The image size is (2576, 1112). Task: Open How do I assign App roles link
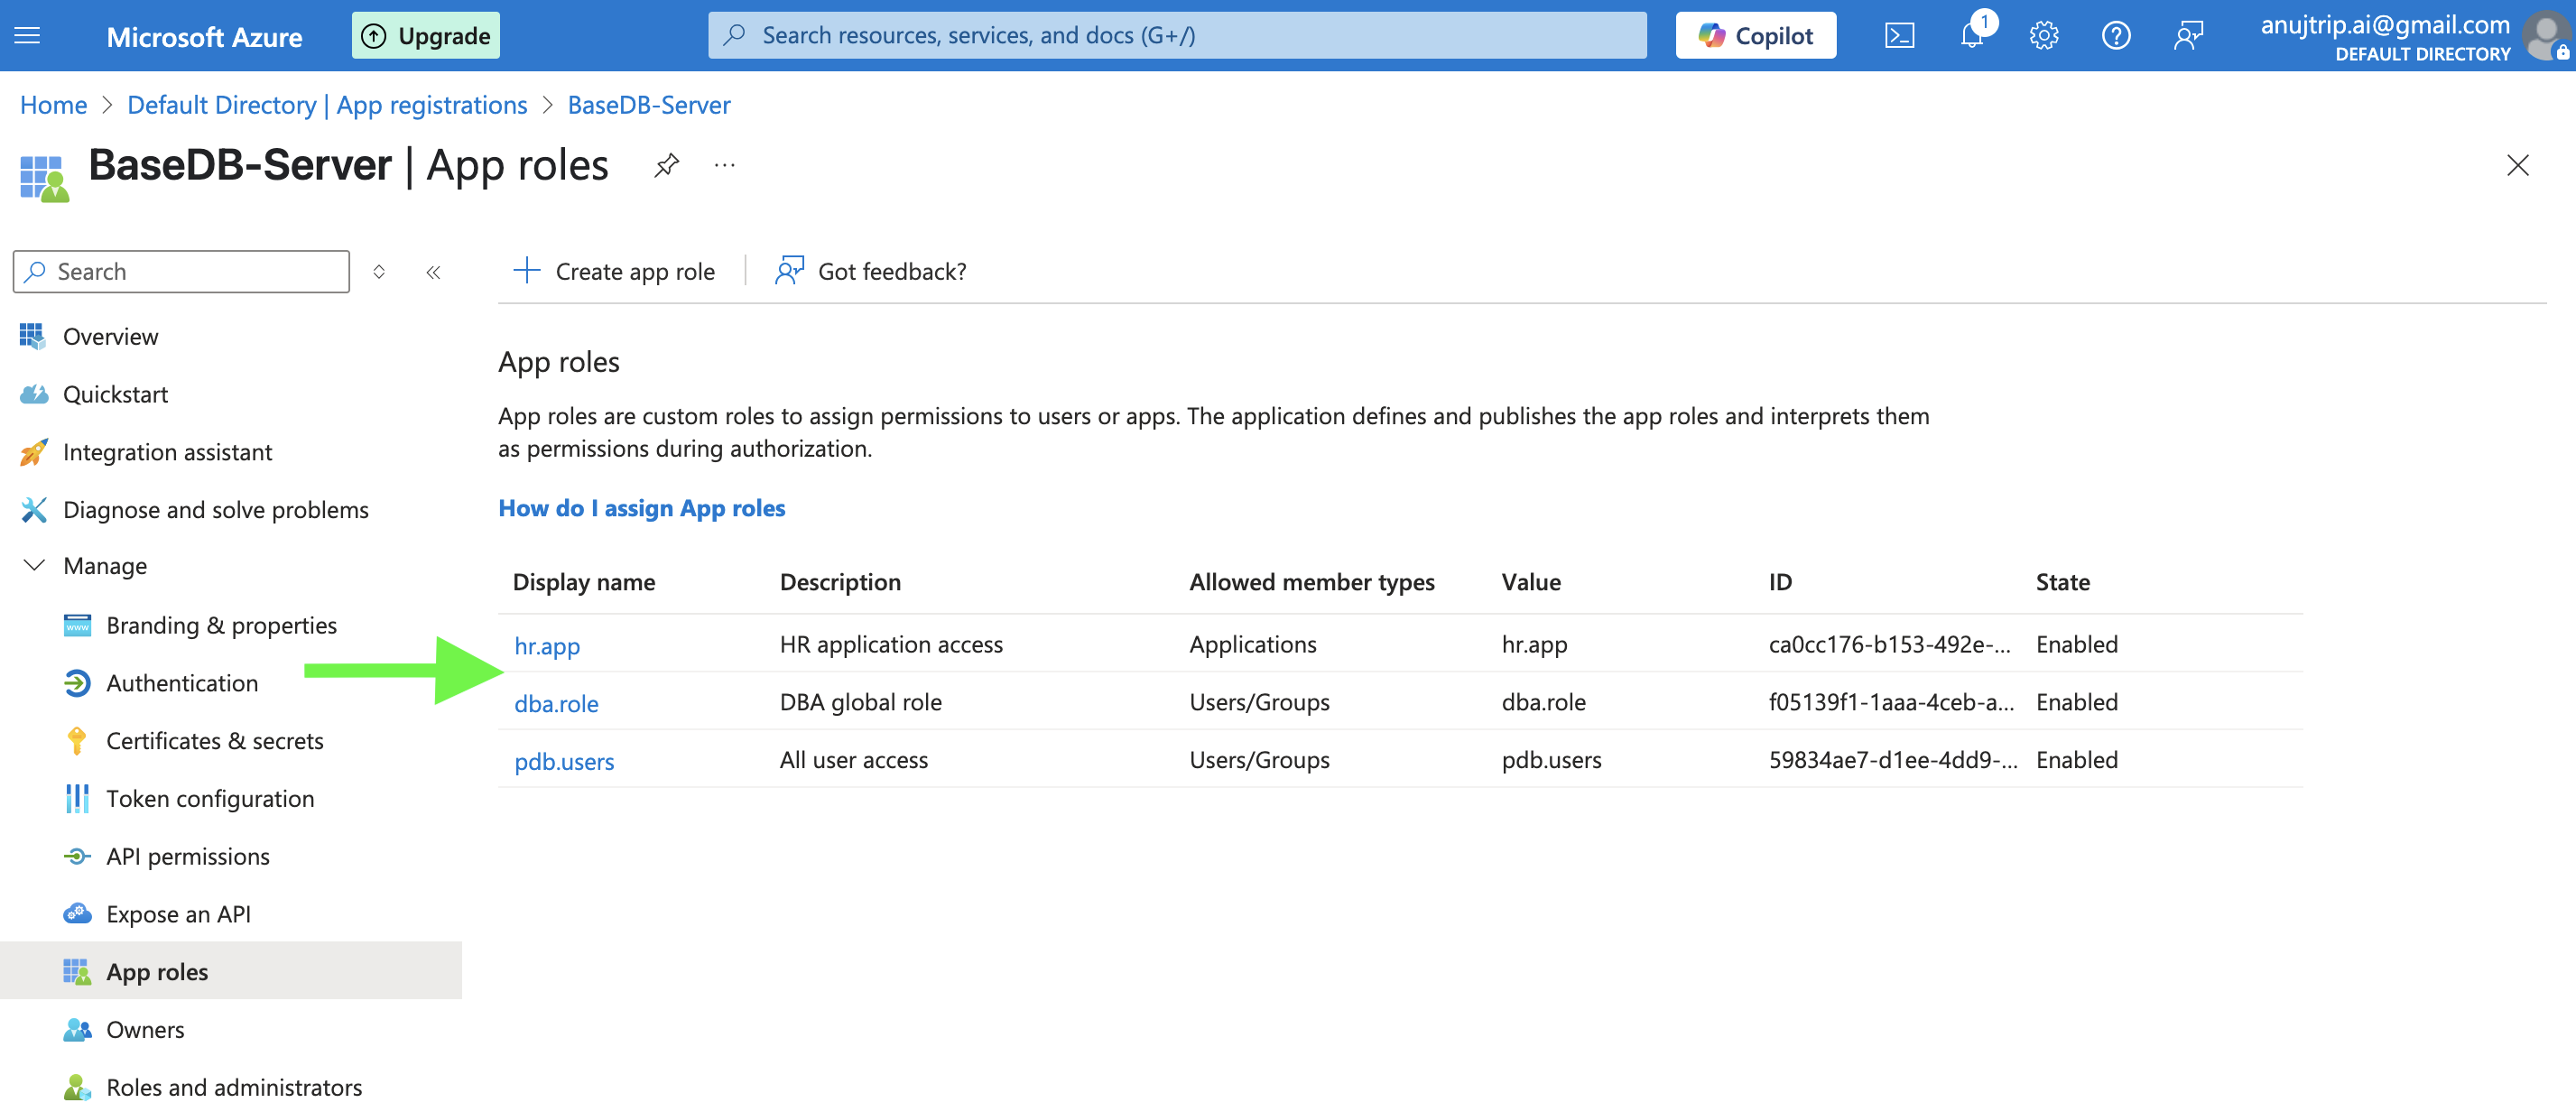(x=641, y=508)
